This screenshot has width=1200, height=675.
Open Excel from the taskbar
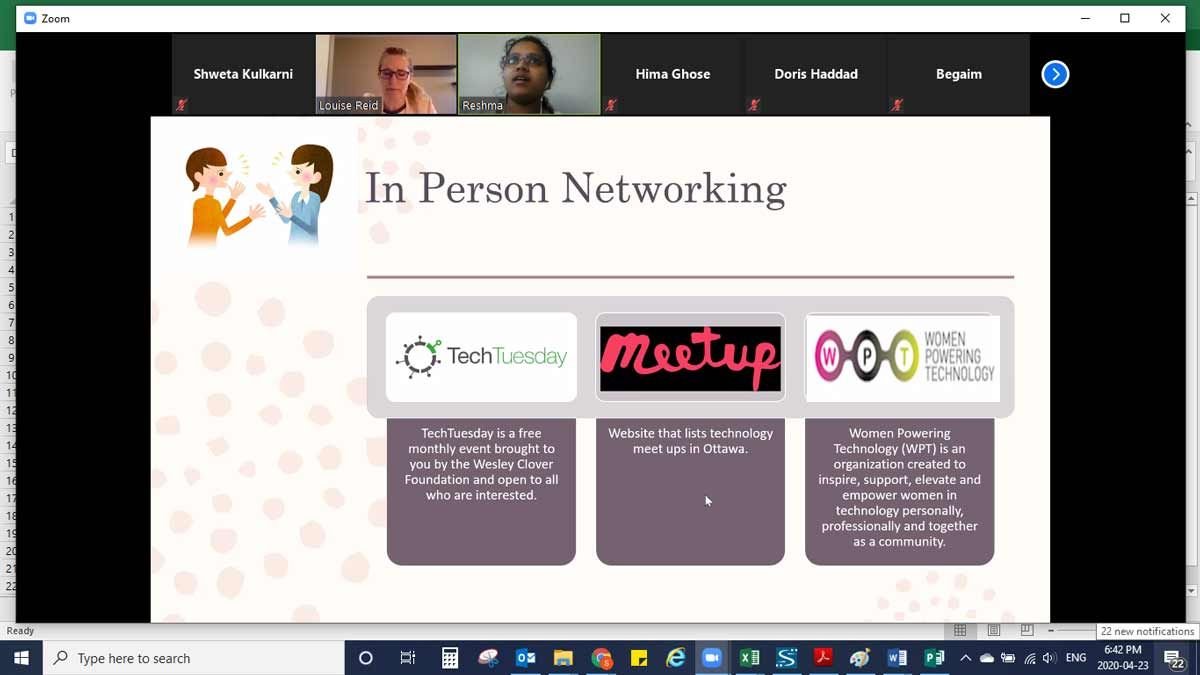coord(749,658)
